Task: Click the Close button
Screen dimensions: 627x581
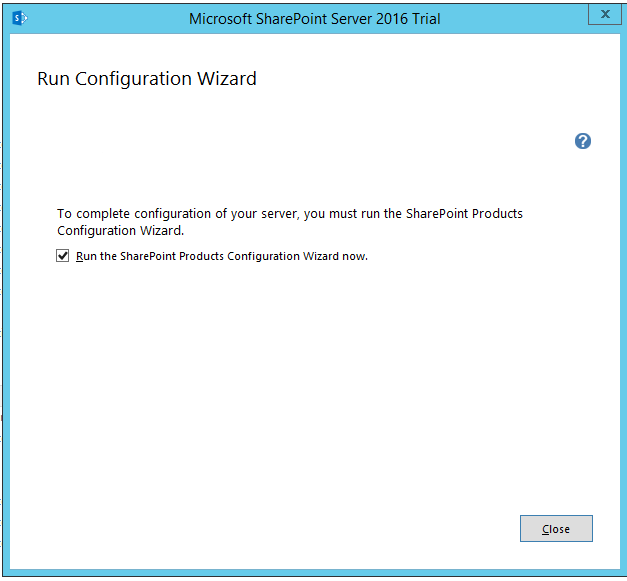Action: tap(556, 528)
